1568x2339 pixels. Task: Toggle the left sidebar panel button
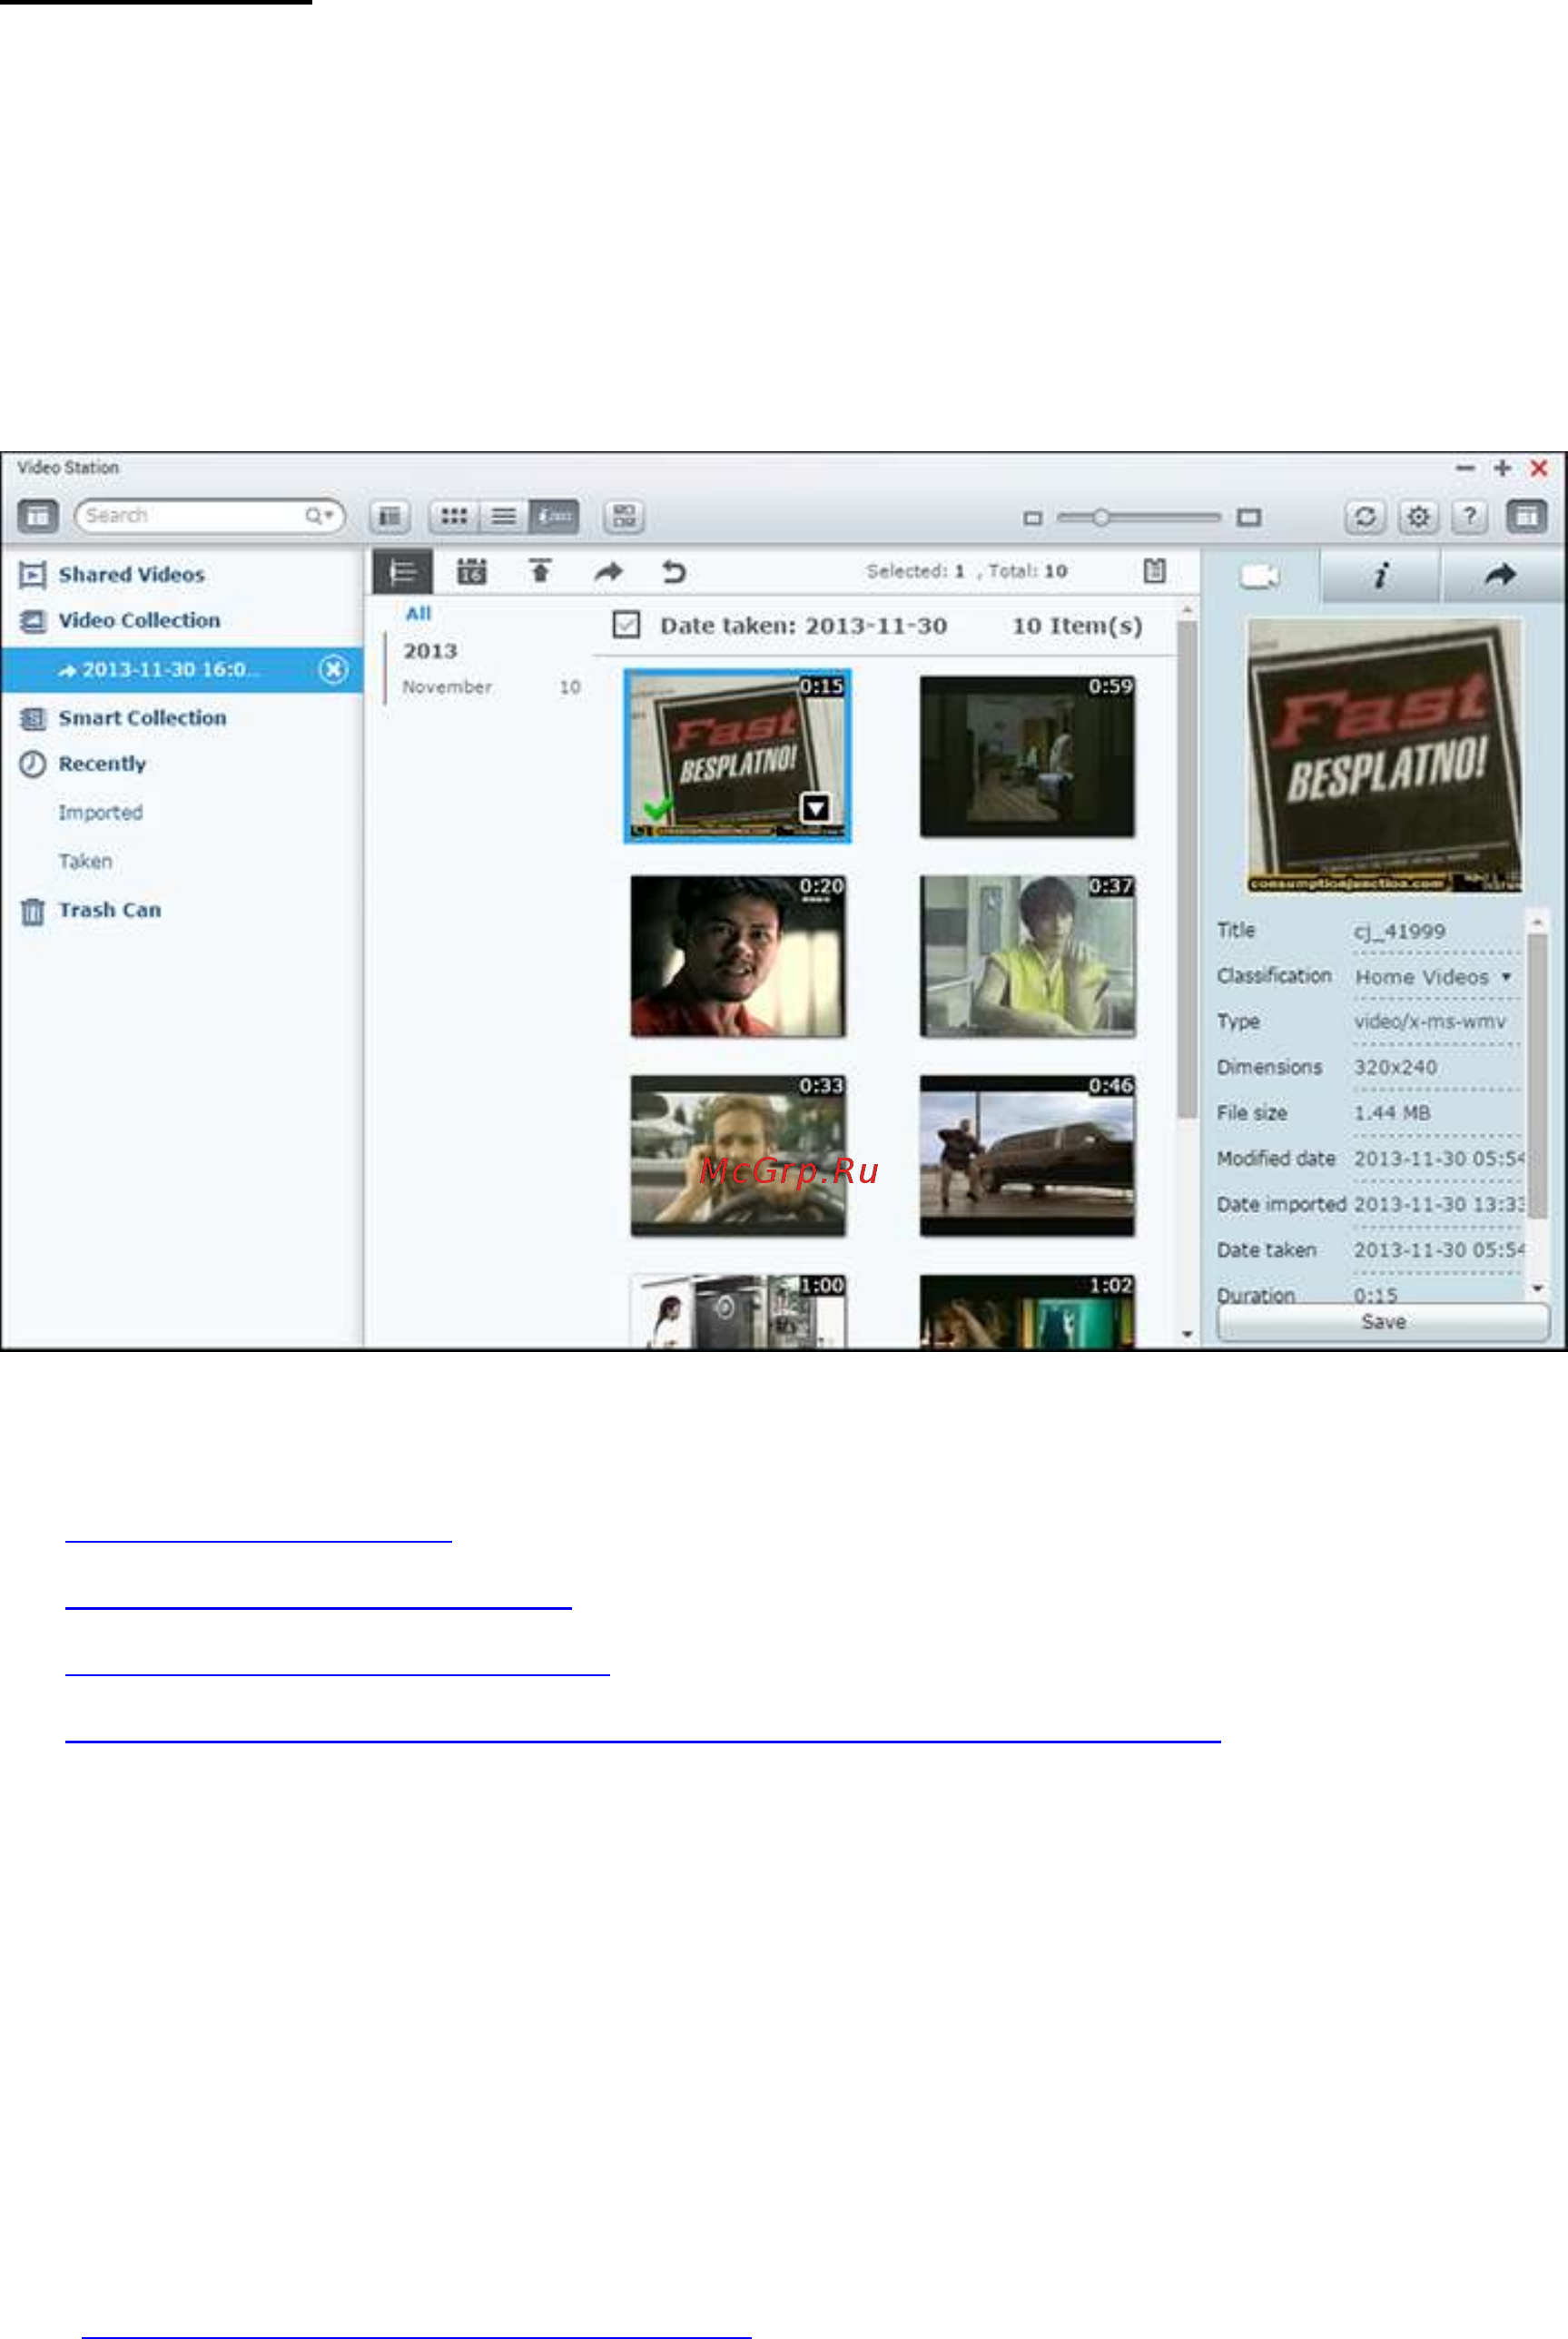[x=38, y=516]
